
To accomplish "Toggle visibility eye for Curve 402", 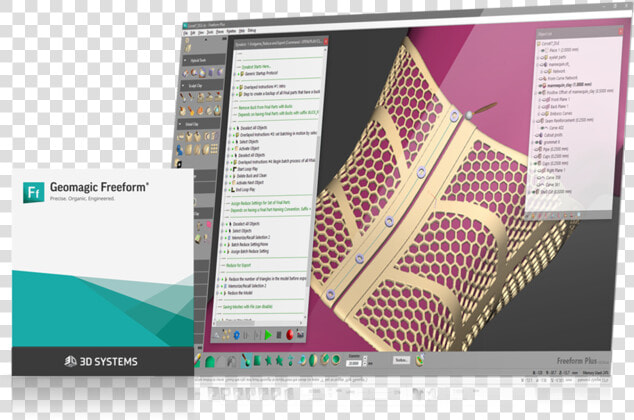I will 544,128.
